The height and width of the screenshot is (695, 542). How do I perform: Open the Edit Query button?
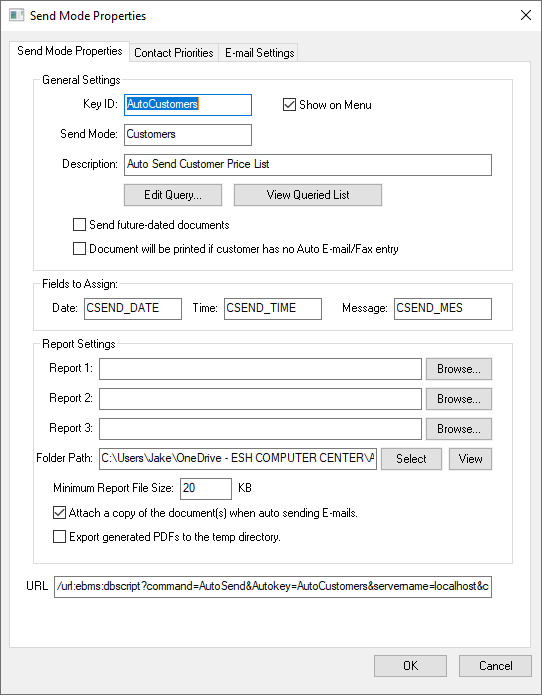coord(173,195)
